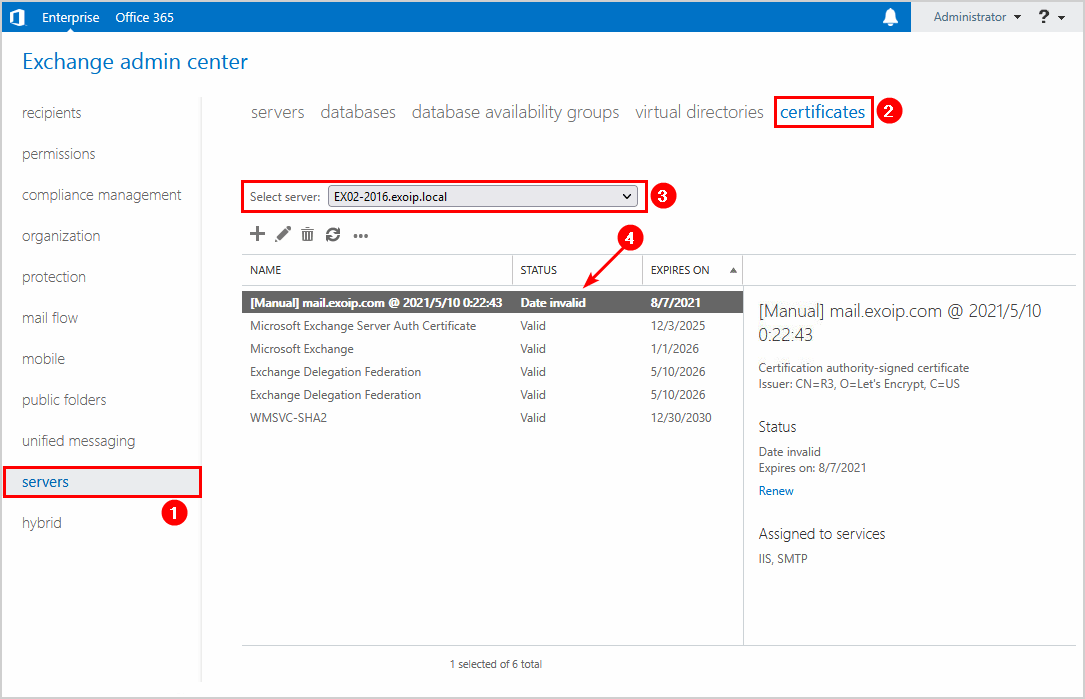1085x699 pixels.
Task: Open the servers tab
Action: click(x=277, y=112)
